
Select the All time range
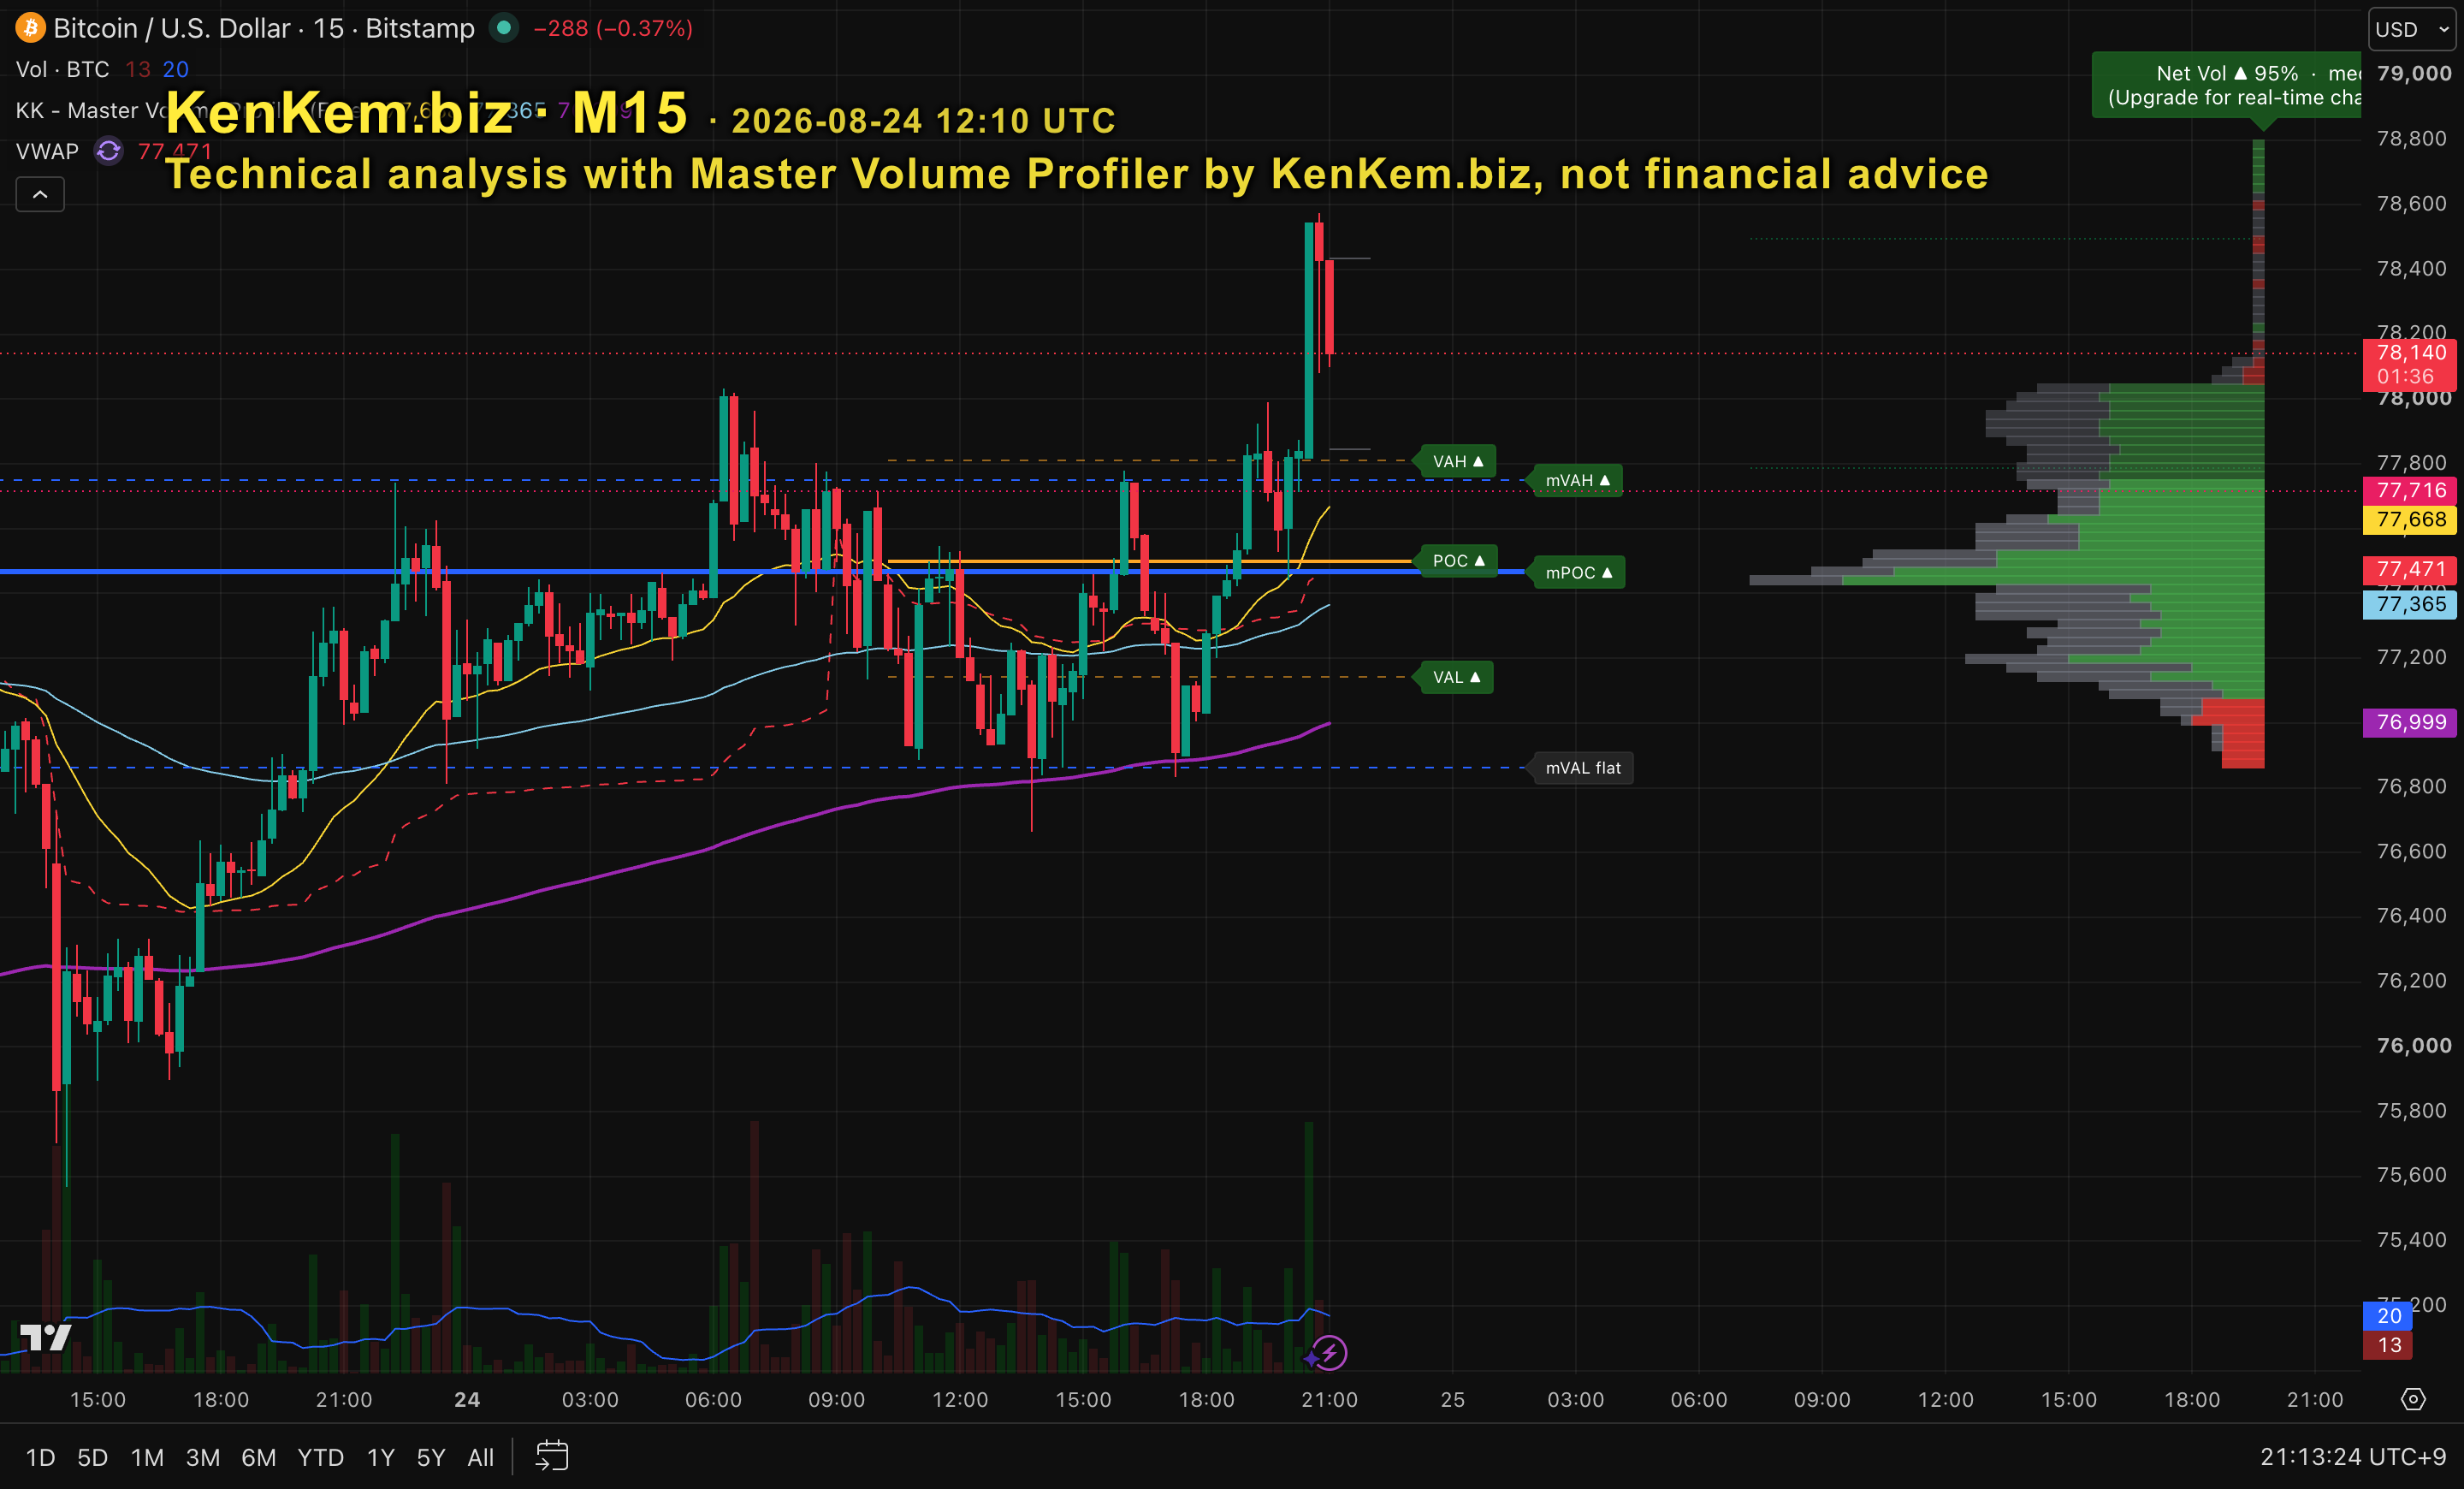481,1457
